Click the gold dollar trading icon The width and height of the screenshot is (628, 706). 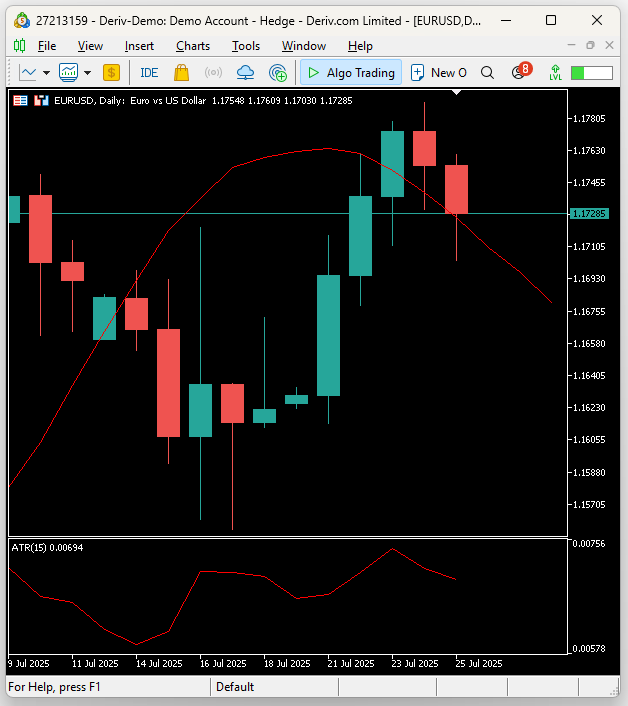coord(111,72)
